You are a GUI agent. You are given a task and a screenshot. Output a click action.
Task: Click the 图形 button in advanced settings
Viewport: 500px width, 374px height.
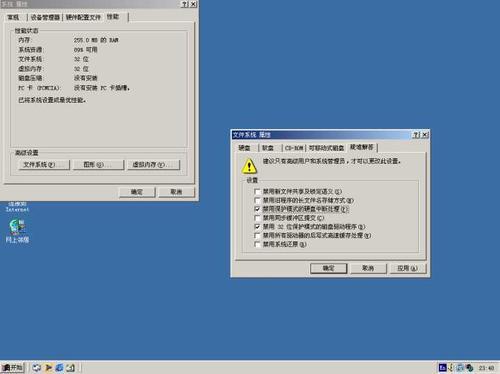click(98, 165)
